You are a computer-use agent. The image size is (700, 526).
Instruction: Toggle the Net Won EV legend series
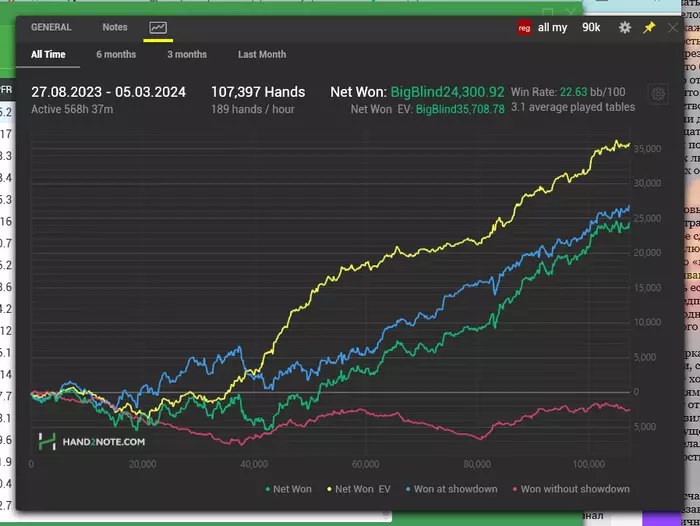pyautogui.click(x=358, y=489)
